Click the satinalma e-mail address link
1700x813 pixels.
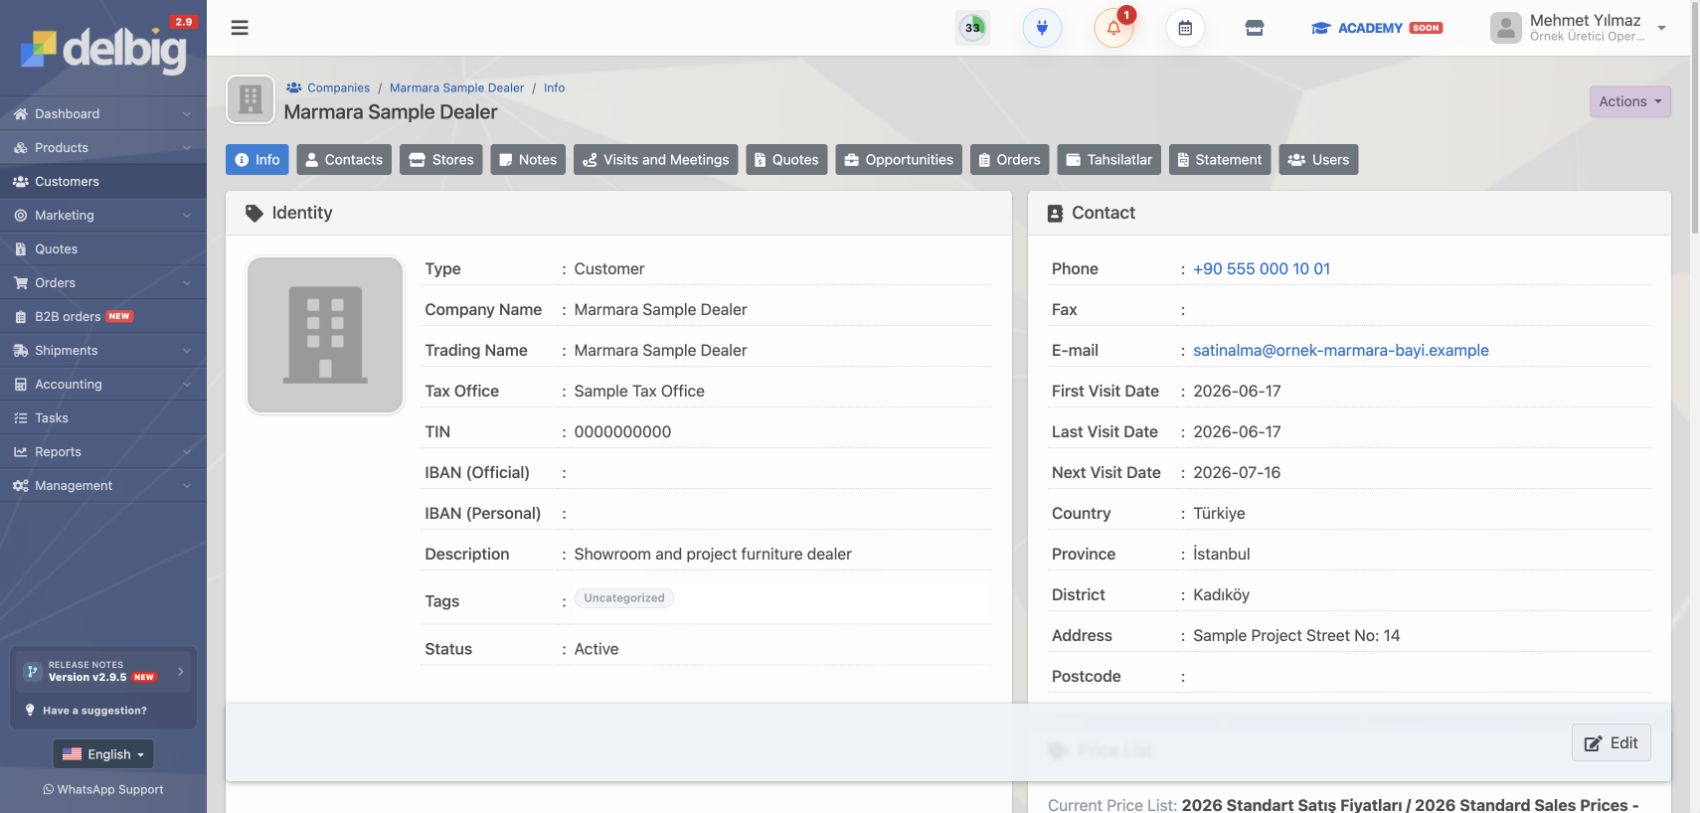(1341, 350)
